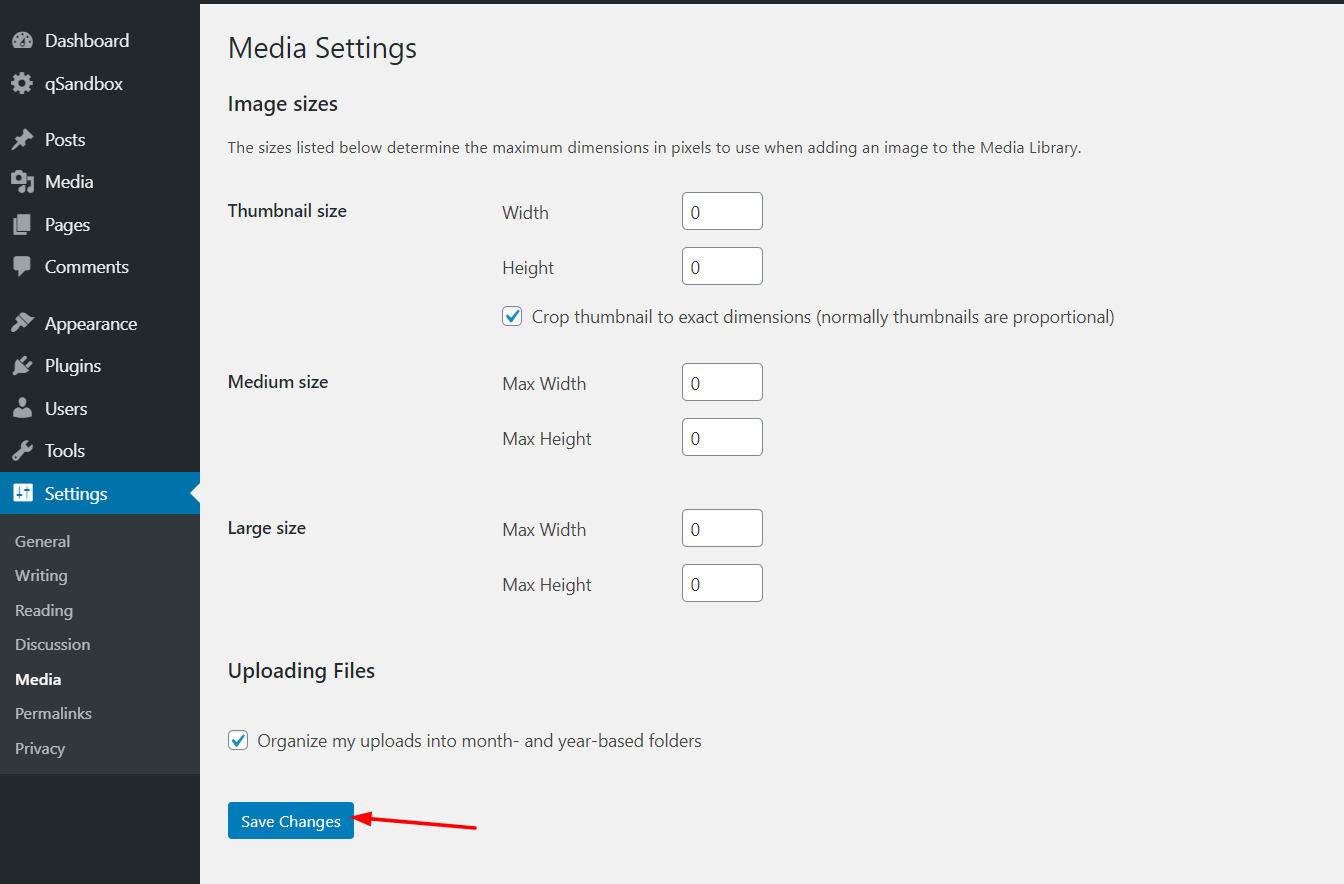Click the Dashboard gauge icon

coord(22,41)
